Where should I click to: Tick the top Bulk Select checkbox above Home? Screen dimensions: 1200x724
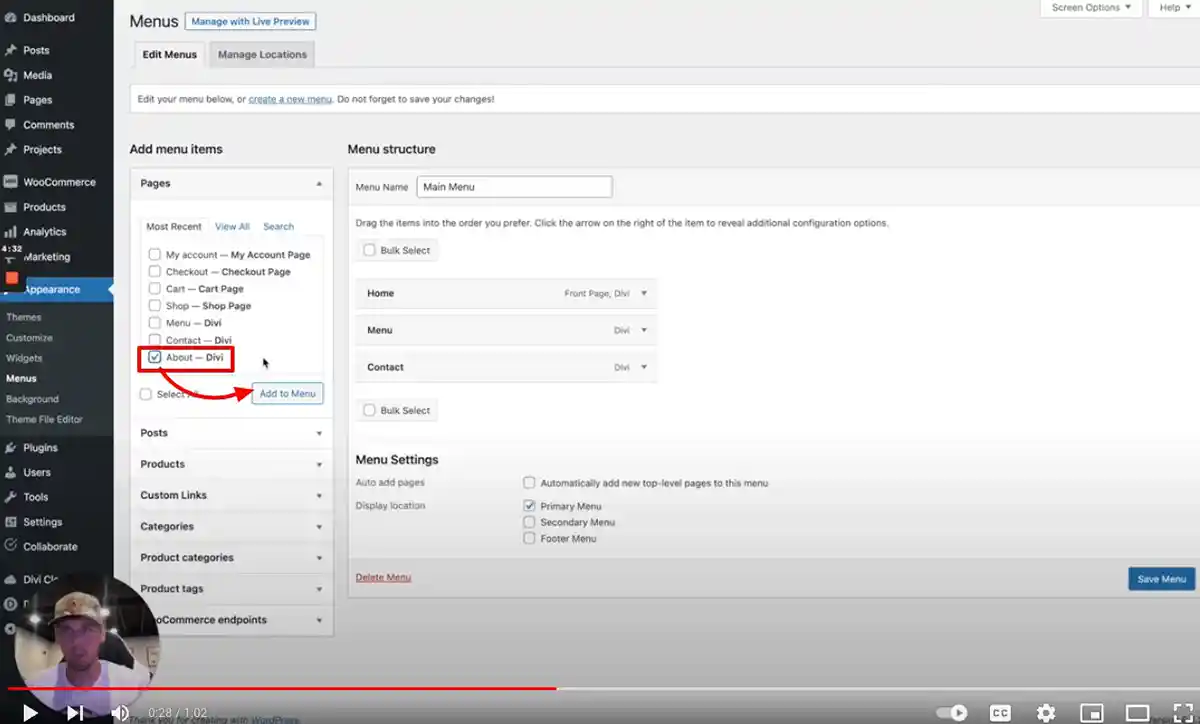(x=370, y=250)
